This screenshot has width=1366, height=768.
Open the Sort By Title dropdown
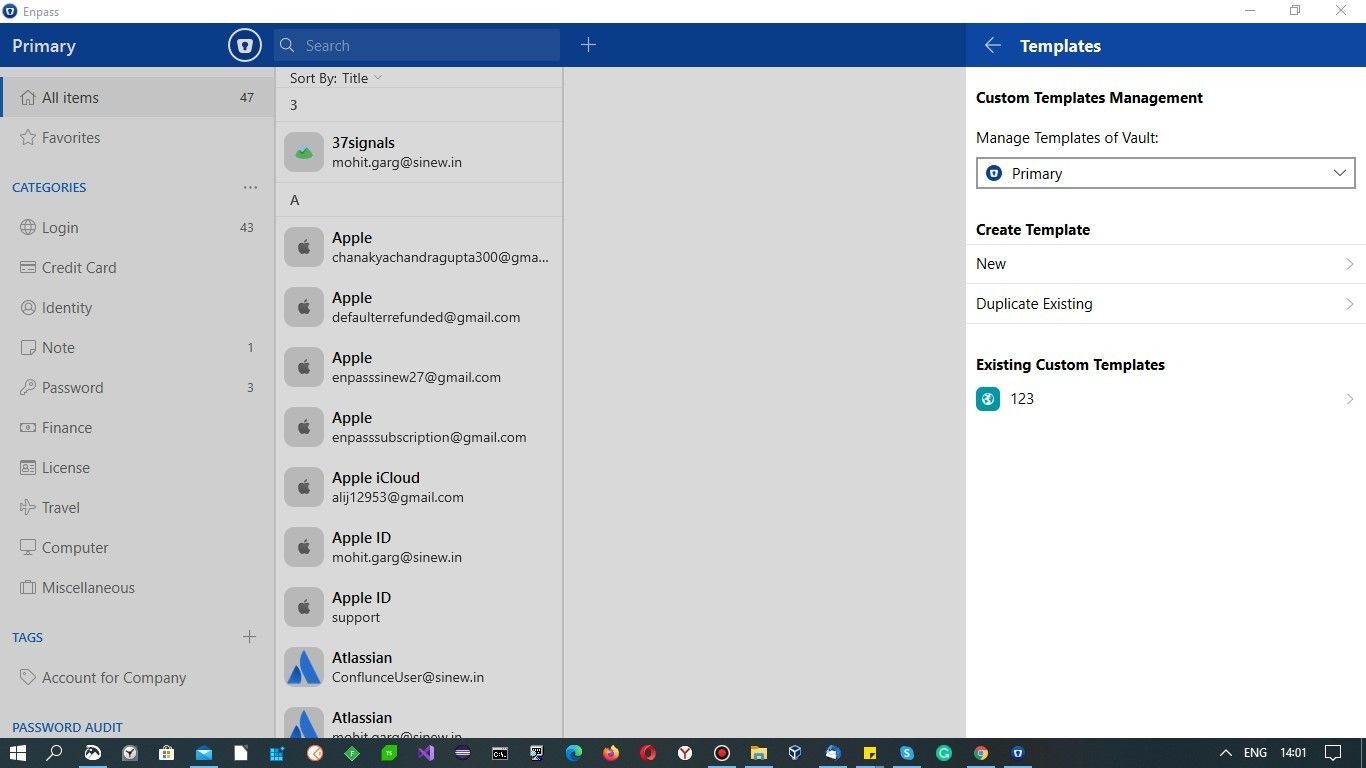(x=336, y=78)
